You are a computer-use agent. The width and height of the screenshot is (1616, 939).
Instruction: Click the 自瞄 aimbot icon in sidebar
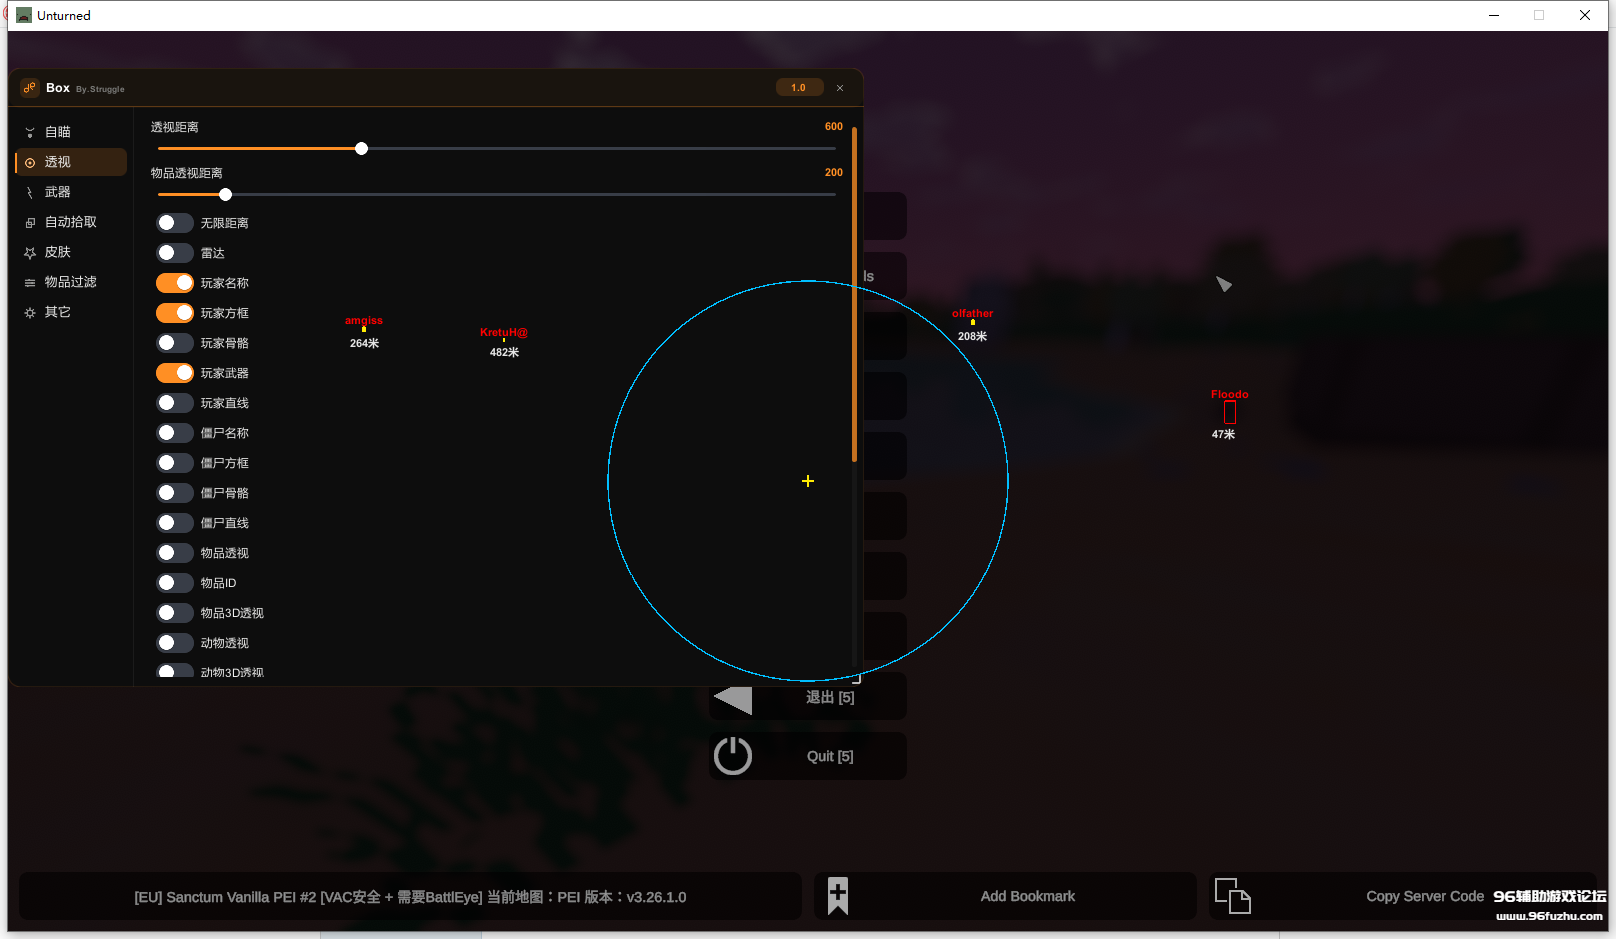pos(30,132)
